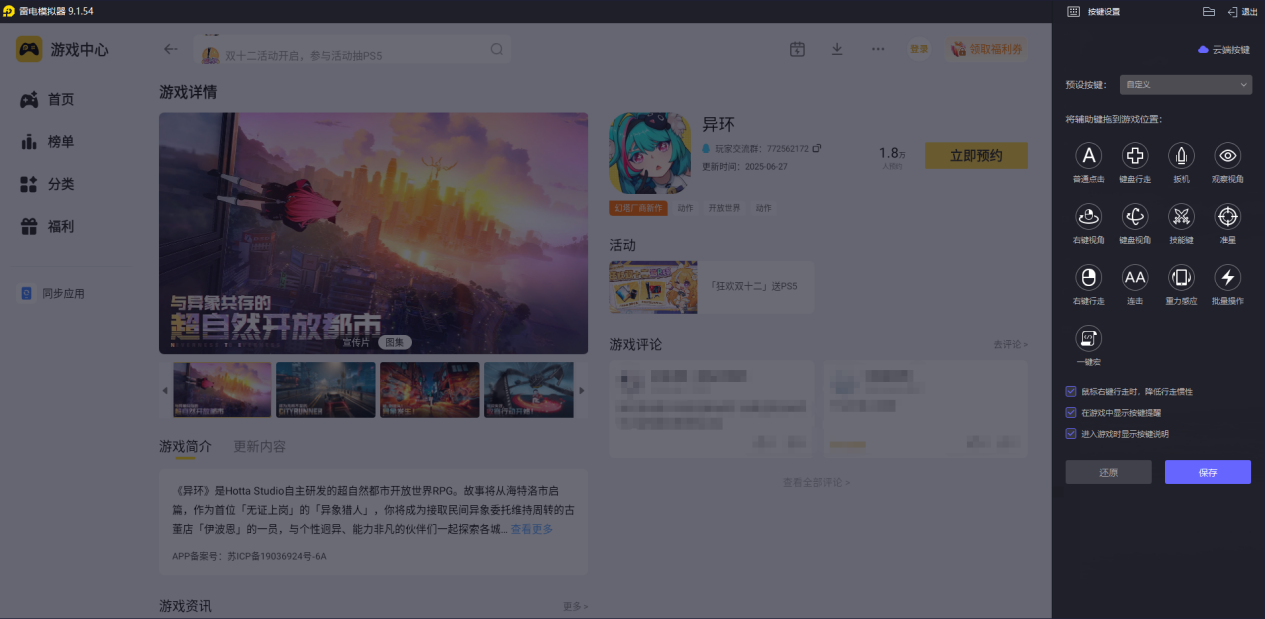Image resolution: width=1265 pixels, height=619 pixels.
Task: Click the 登录 login button
Action: [918, 49]
